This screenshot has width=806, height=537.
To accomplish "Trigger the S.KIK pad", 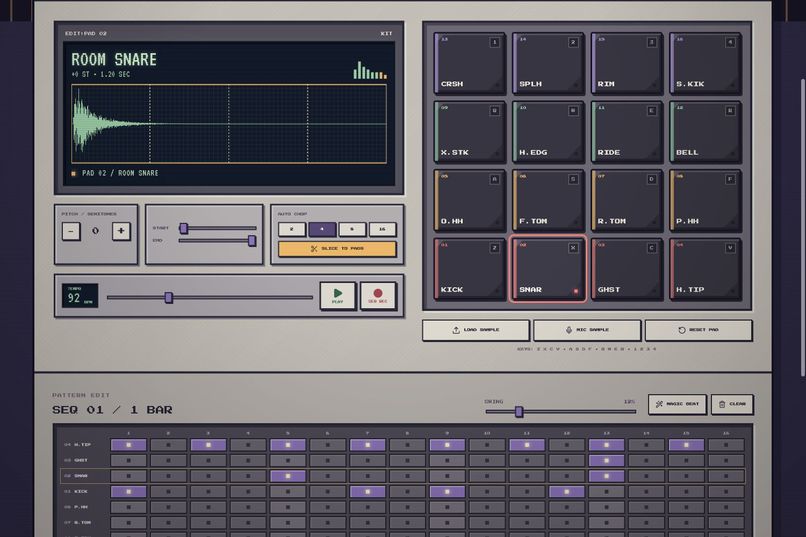I will 705,64.
